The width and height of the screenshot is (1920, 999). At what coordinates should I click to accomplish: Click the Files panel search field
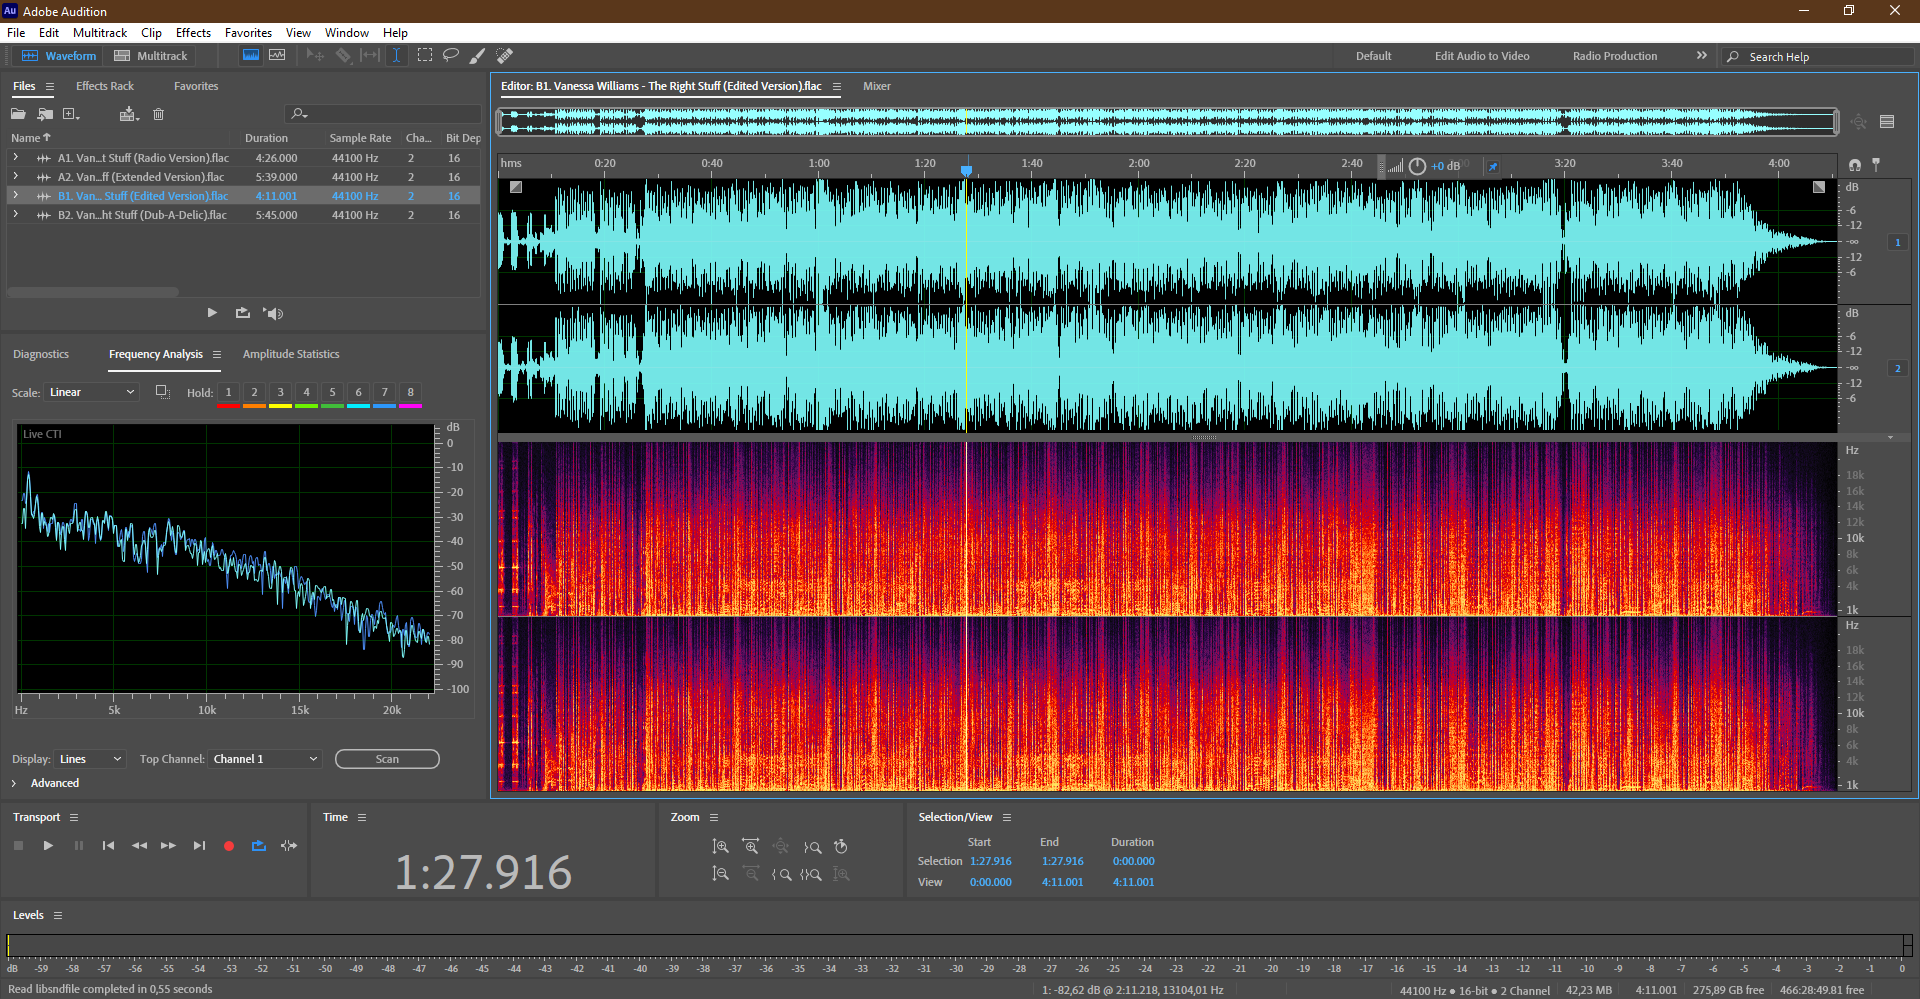tap(383, 114)
